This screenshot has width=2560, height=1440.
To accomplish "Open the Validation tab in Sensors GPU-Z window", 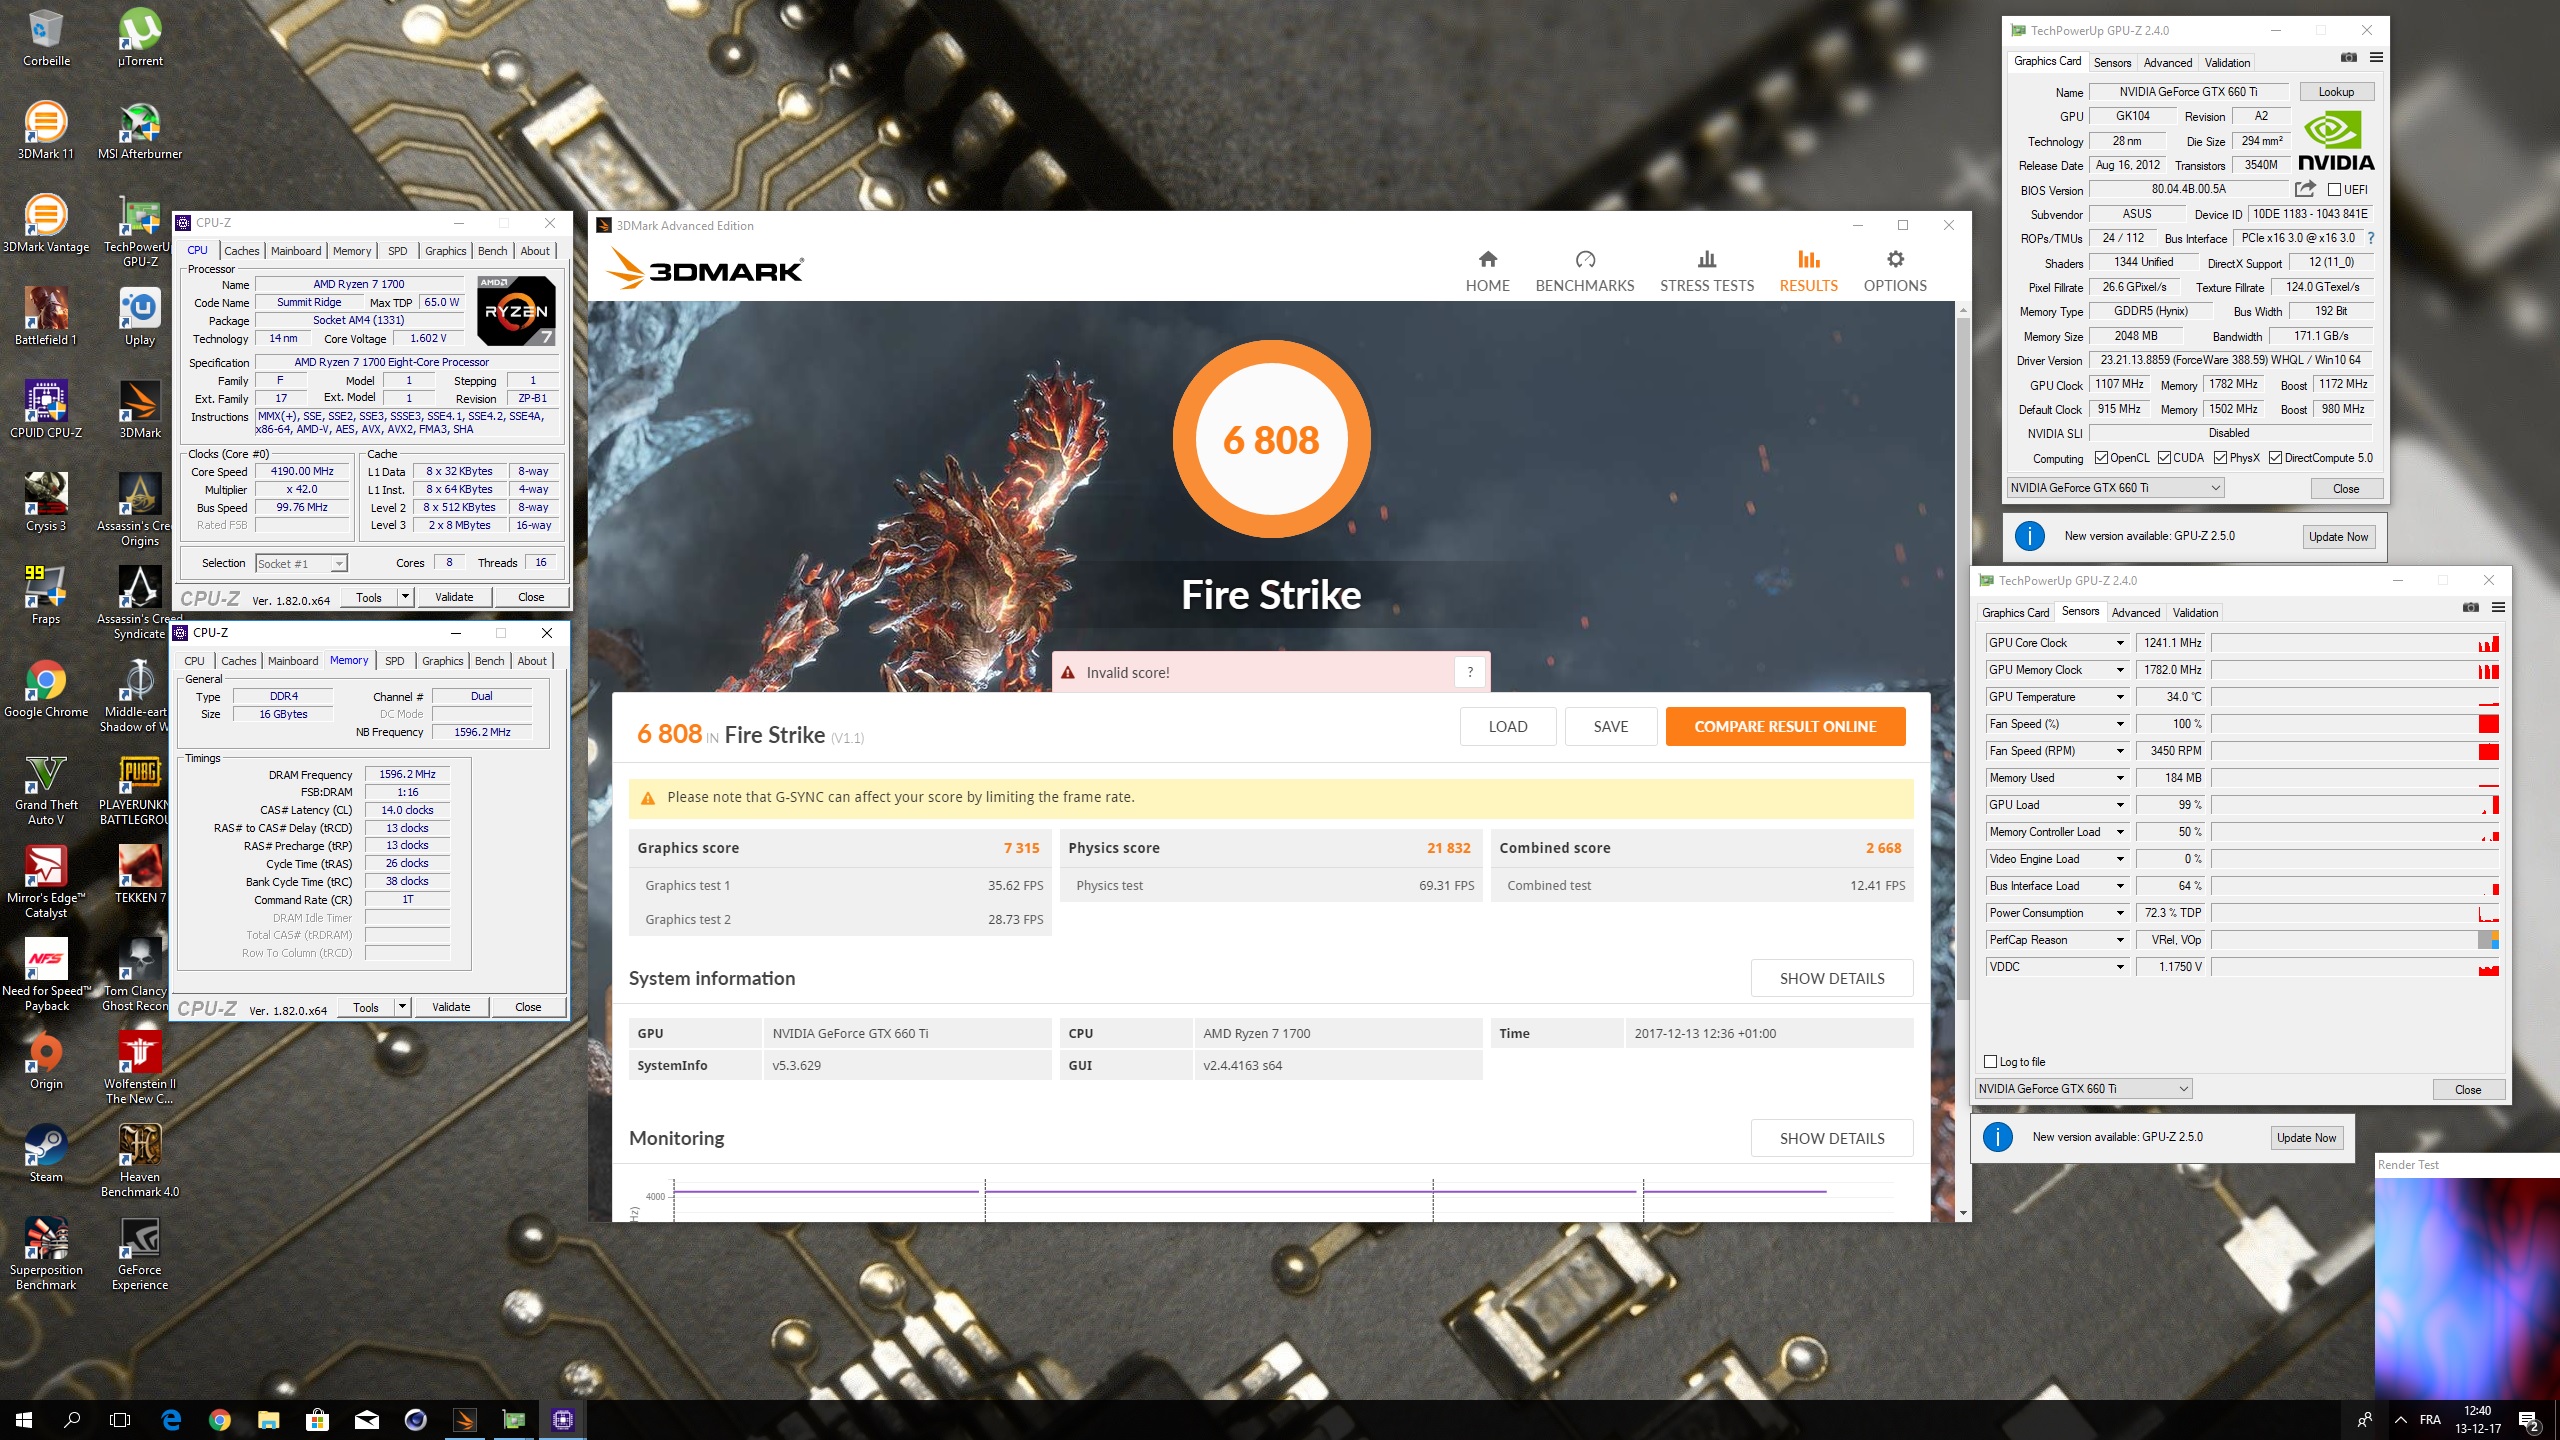I will (2195, 612).
